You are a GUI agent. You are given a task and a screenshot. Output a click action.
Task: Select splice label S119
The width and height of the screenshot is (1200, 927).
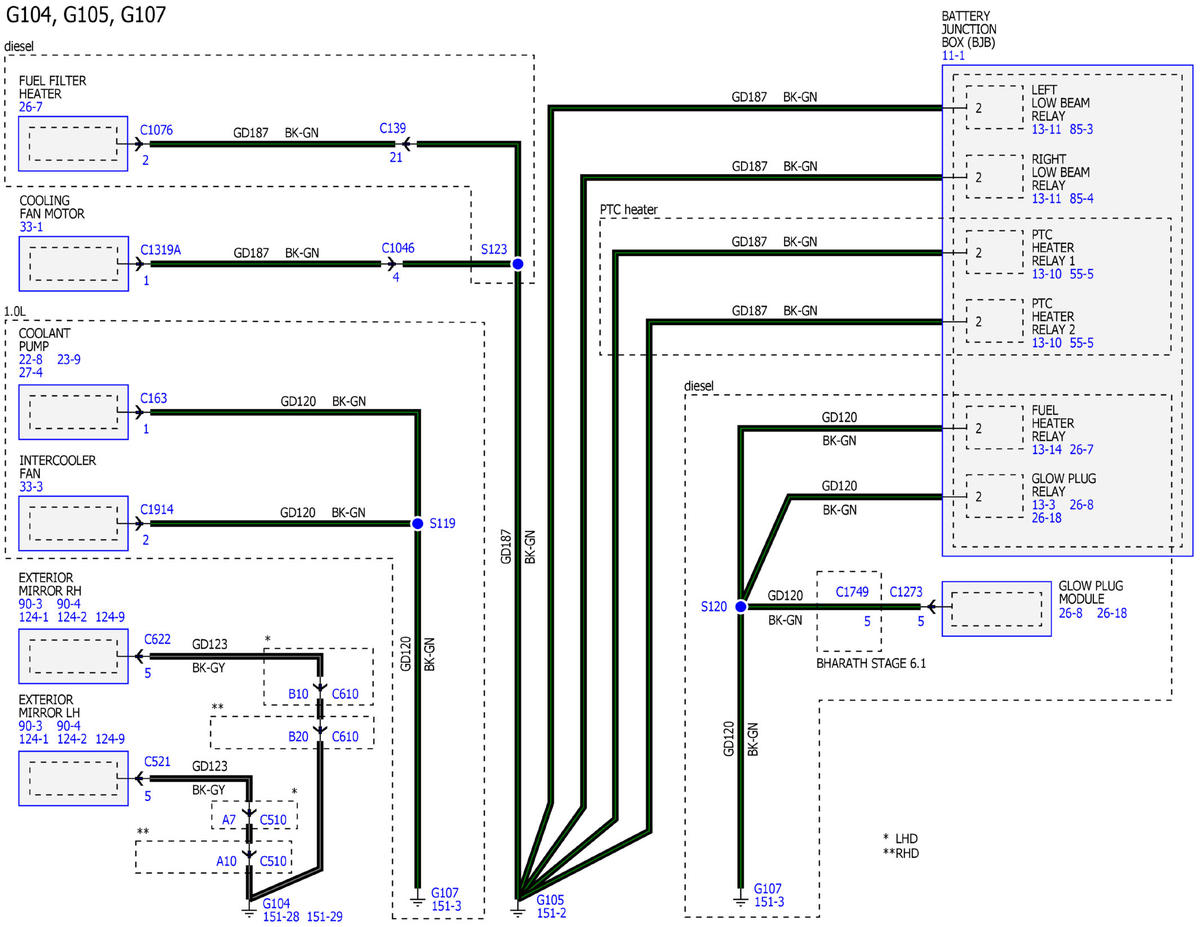point(443,523)
